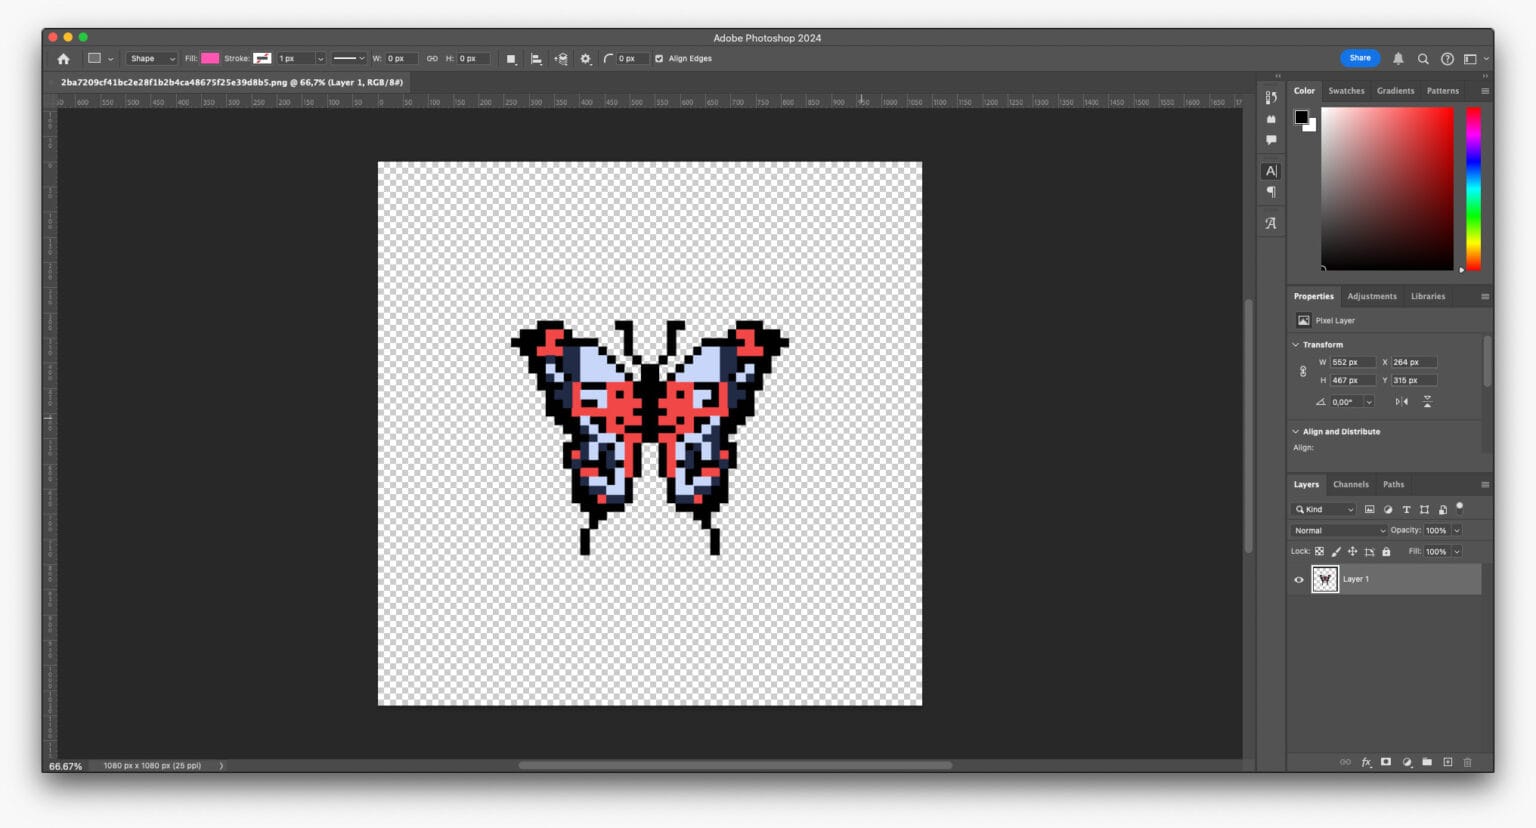Open the Adjustments panel
The width and height of the screenshot is (1536, 828).
(1371, 296)
